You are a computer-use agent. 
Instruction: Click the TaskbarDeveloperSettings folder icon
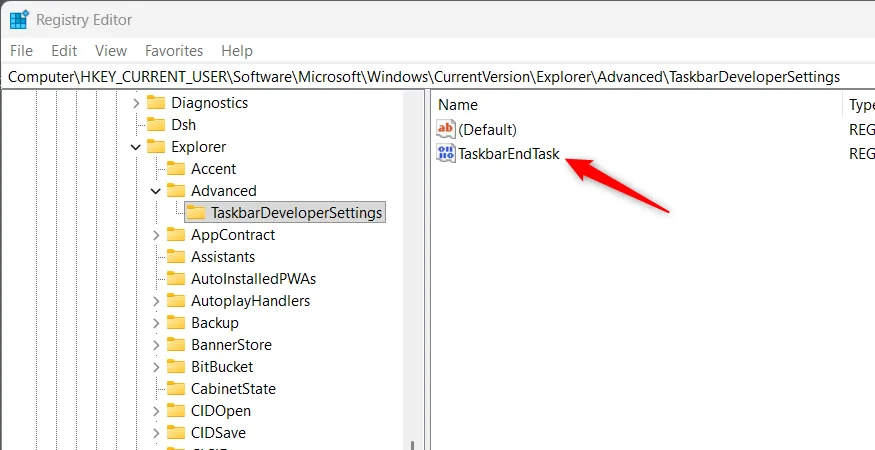click(x=196, y=213)
